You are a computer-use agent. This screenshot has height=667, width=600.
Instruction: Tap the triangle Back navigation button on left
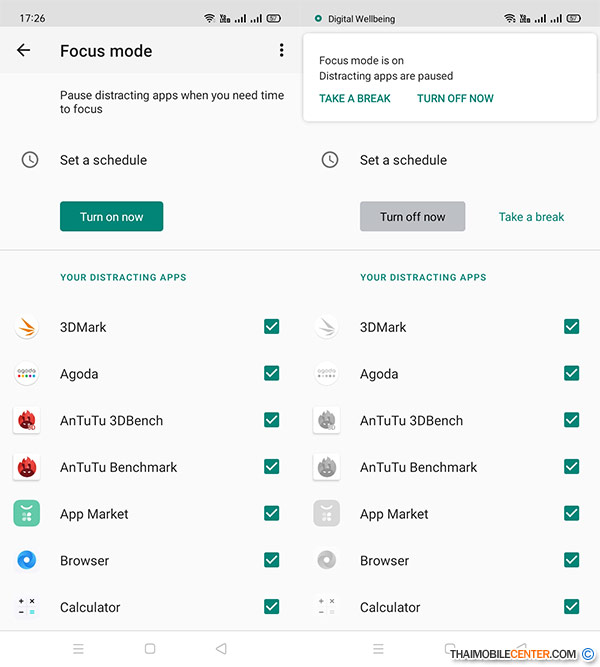tap(221, 649)
